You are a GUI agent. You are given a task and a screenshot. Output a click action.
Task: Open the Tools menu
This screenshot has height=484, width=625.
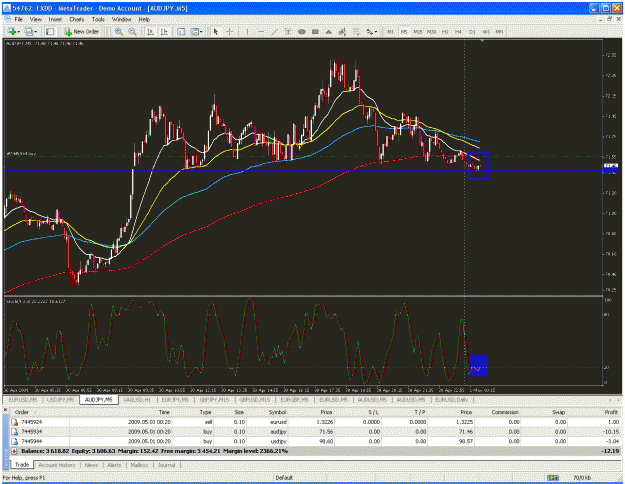(x=98, y=19)
